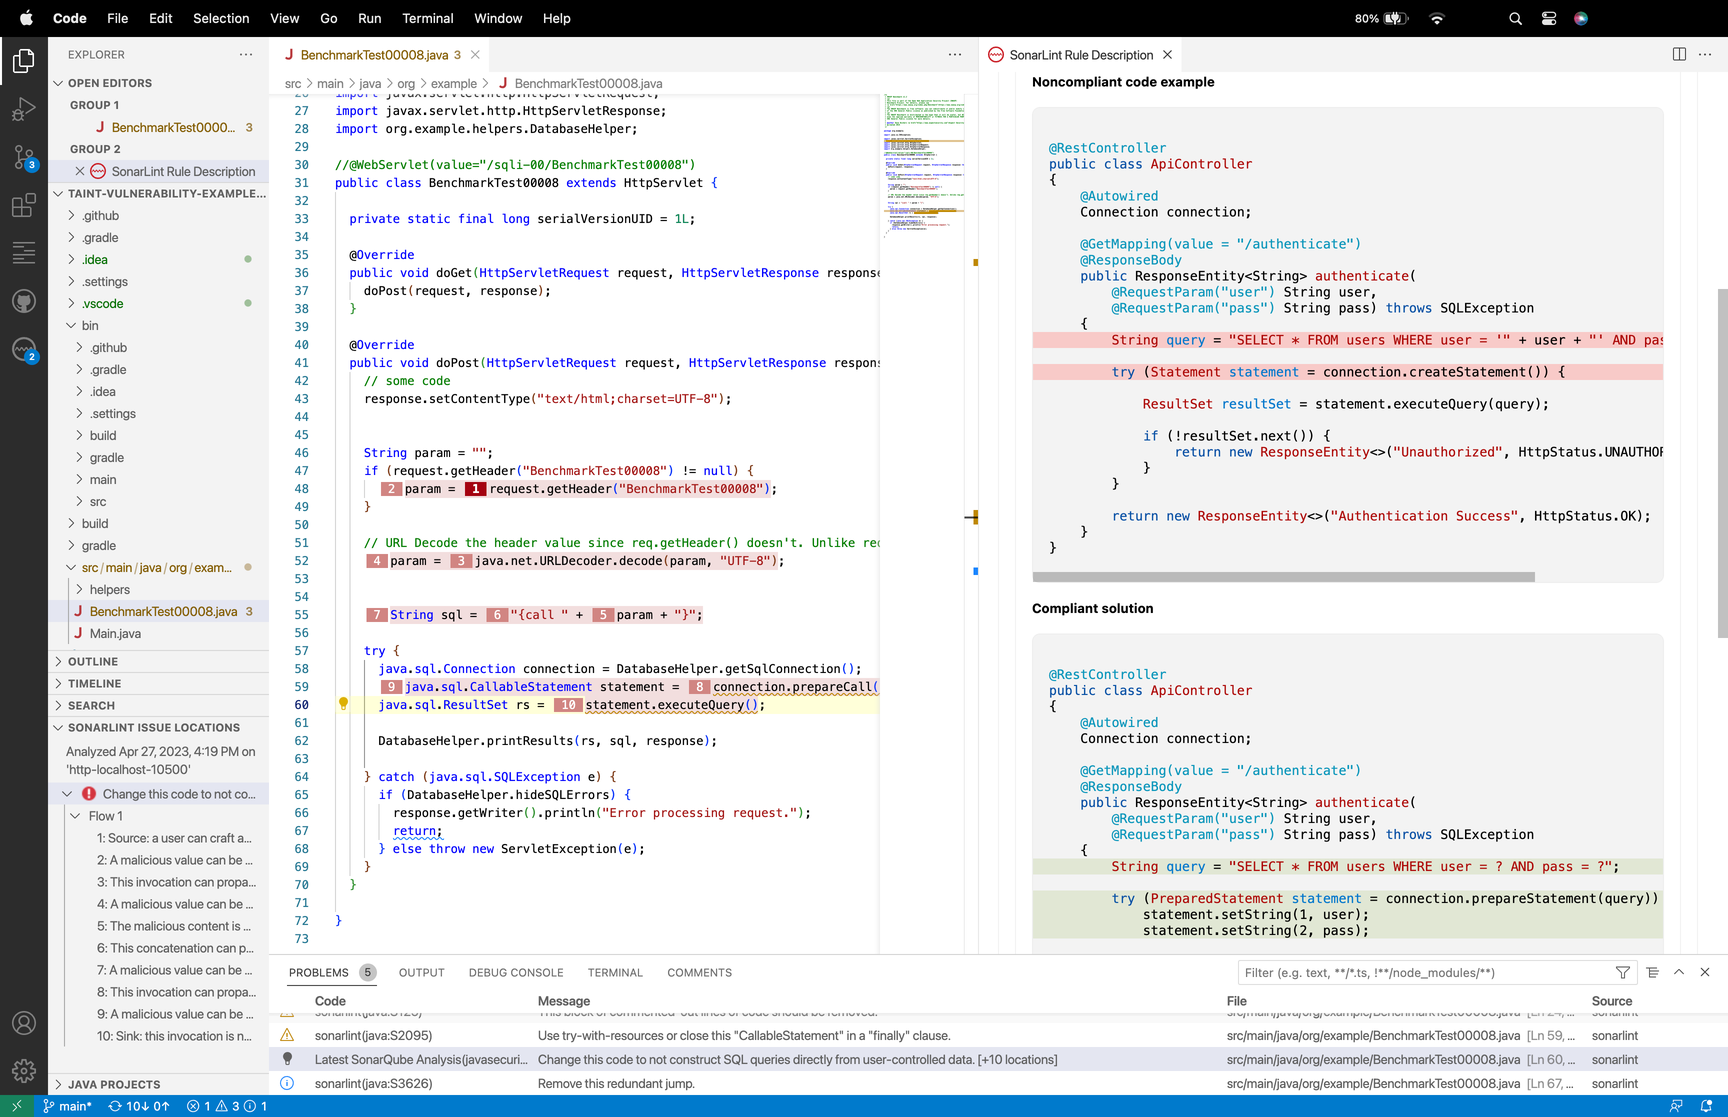This screenshot has width=1728, height=1117.
Task: Open the Extensions view
Action: click(x=23, y=206)
